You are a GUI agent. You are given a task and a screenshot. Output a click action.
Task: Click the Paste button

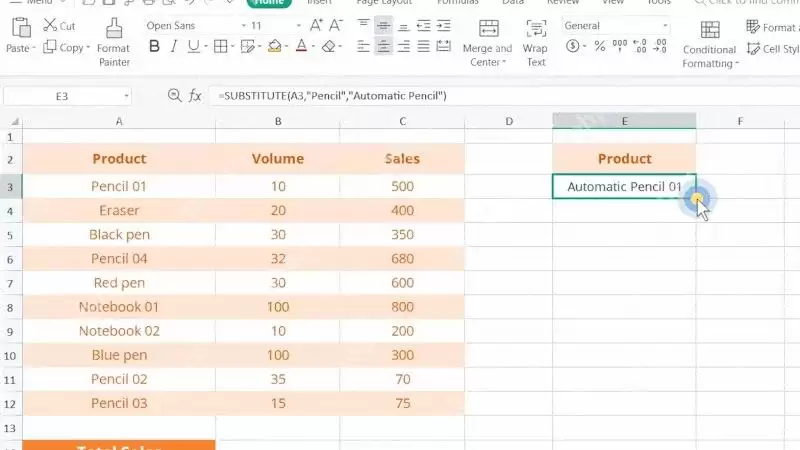click(x=21, y=36)
